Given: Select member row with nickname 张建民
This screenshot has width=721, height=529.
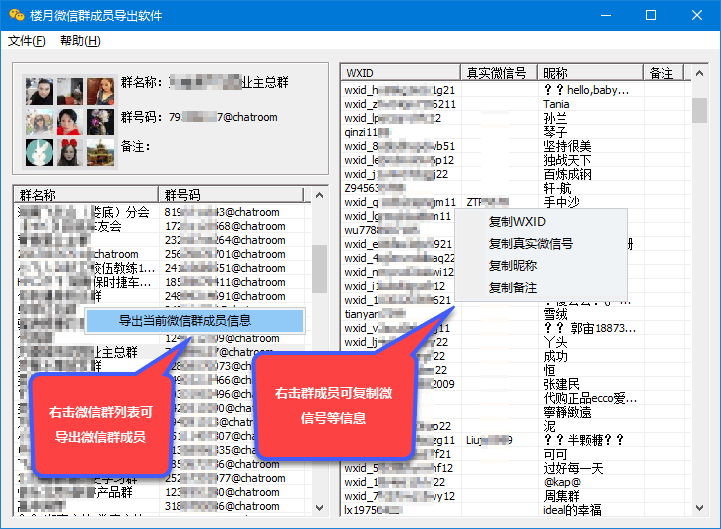Looking at the screenshot, I should click(516, 384).
